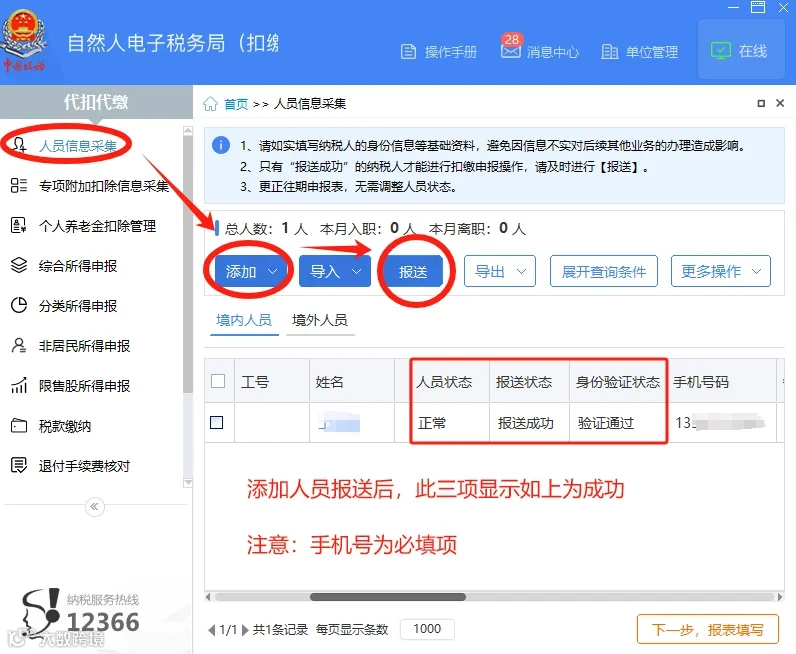Expand 更多操作 dropdown arrow
The width and height of the screenshot is (796, 654).
(x=756, y=272)
